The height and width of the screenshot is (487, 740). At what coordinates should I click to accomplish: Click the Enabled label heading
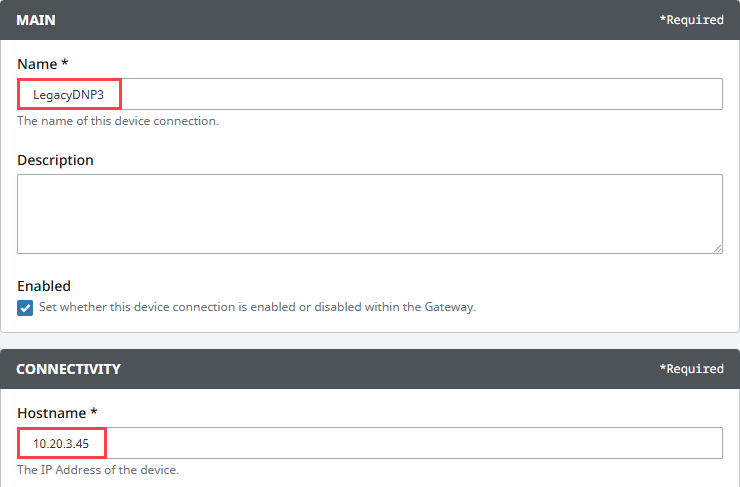(44, 286)
